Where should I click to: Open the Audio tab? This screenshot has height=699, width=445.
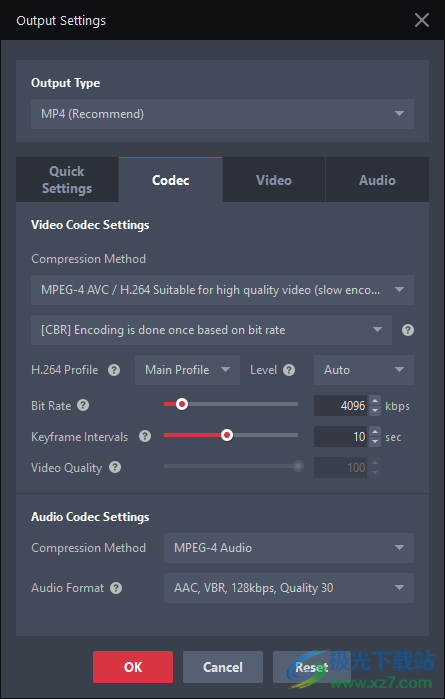coord(377,180)
